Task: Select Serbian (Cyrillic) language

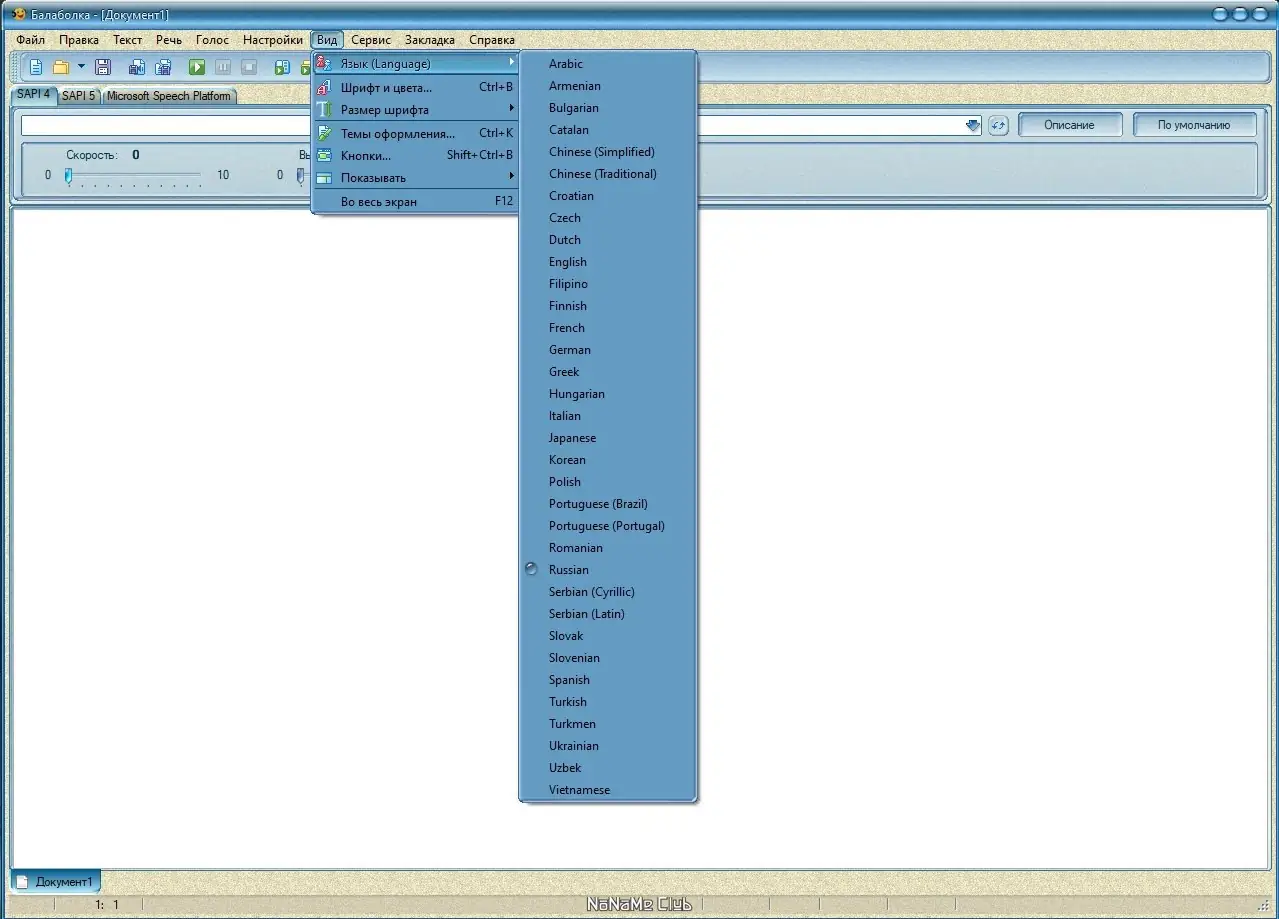Action: pos(607,592)
